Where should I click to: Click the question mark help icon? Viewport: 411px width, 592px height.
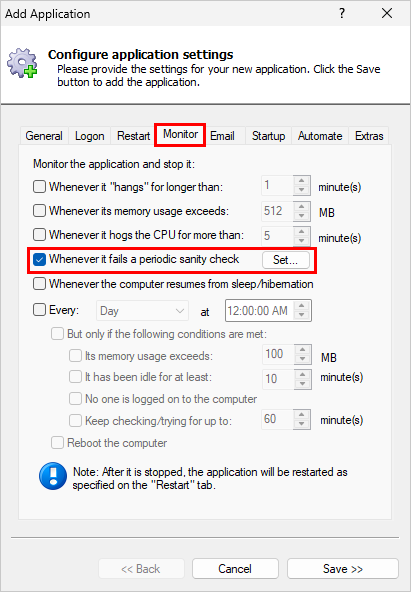pyautogui.click(x=342, y=14)
